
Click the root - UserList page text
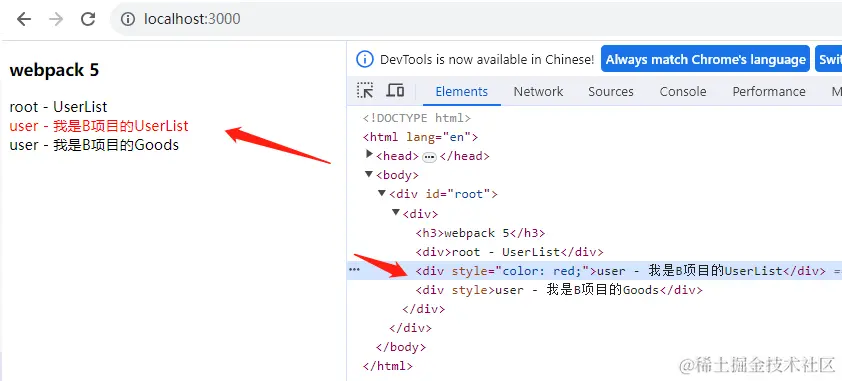(59, 107)
